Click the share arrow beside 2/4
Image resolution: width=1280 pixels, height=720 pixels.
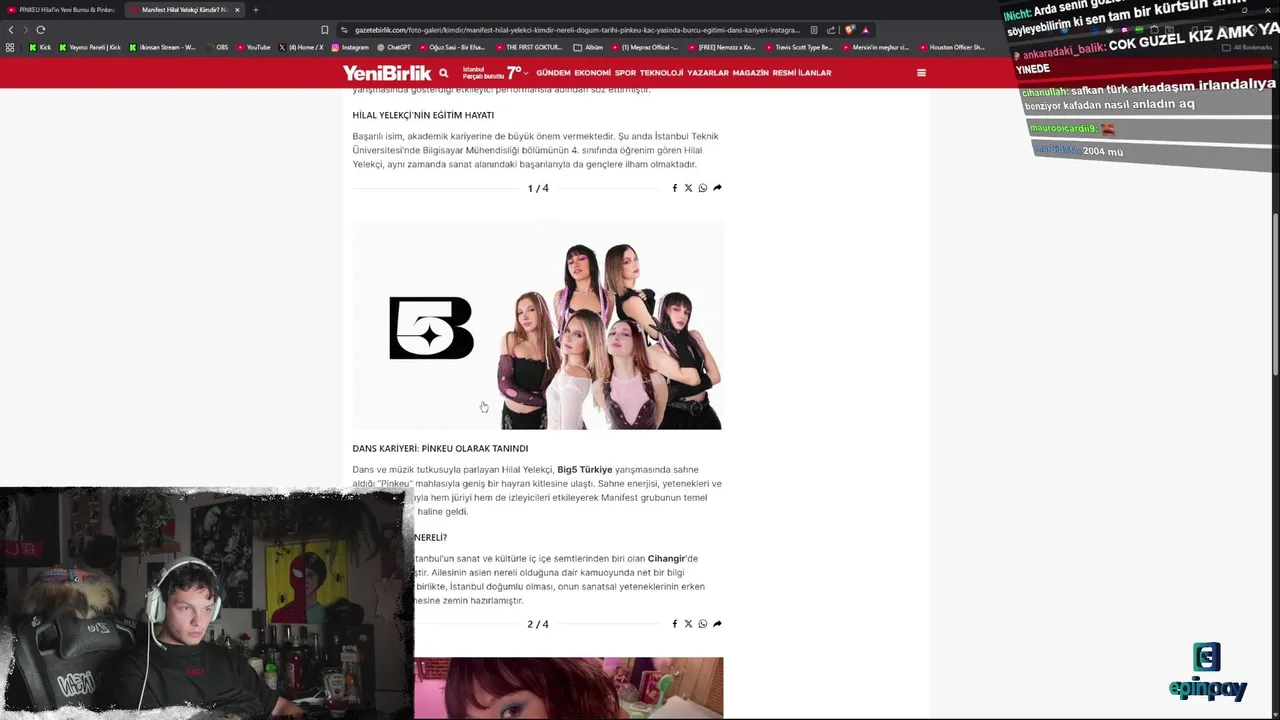click(717, 624)
